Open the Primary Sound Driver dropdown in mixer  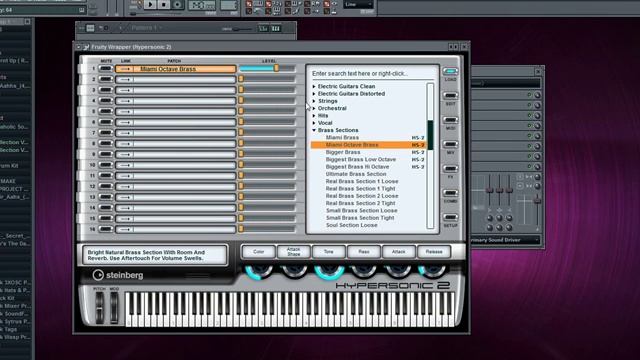click(505, 240)
